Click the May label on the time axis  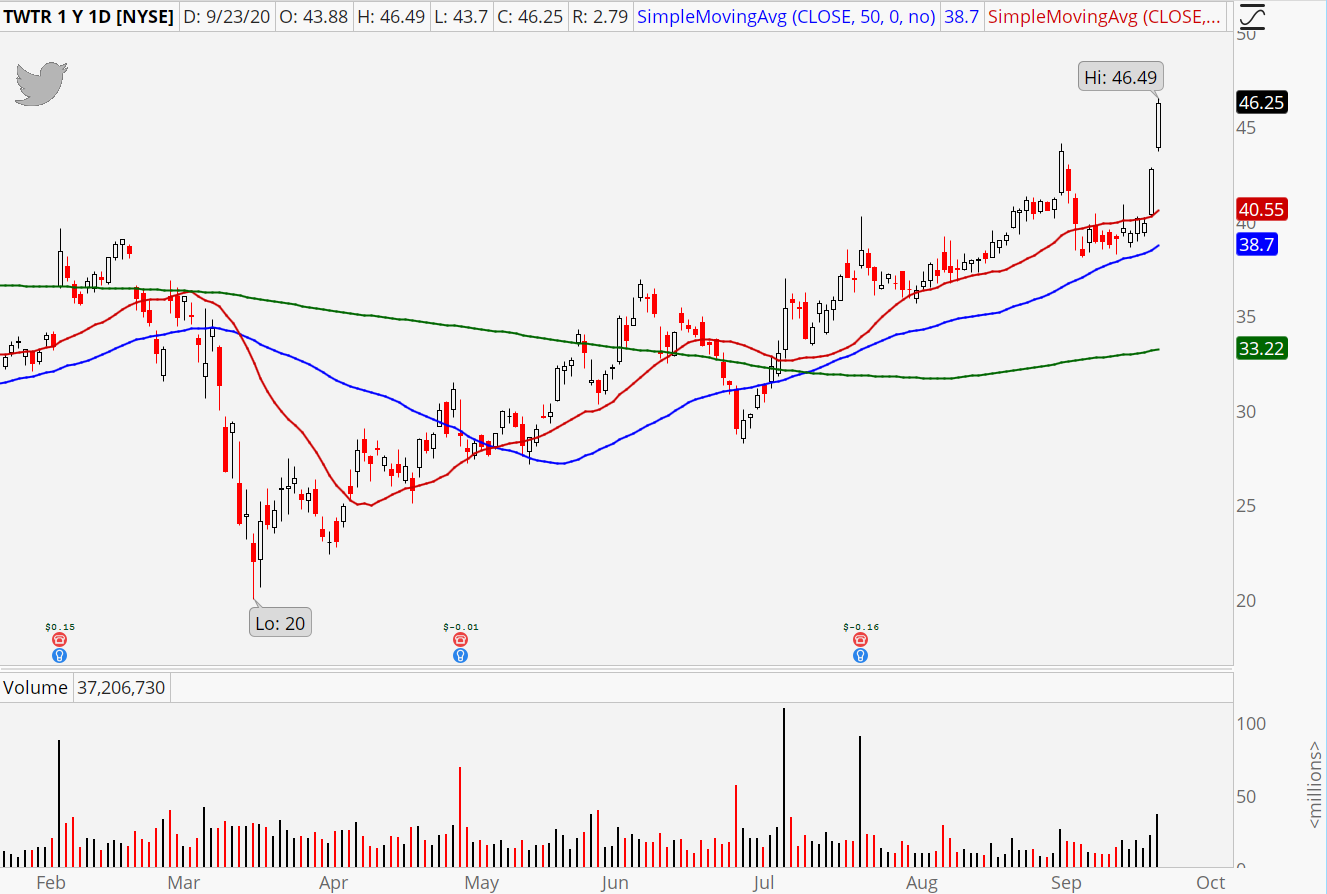pyautogui.click(x=482, y=882)
